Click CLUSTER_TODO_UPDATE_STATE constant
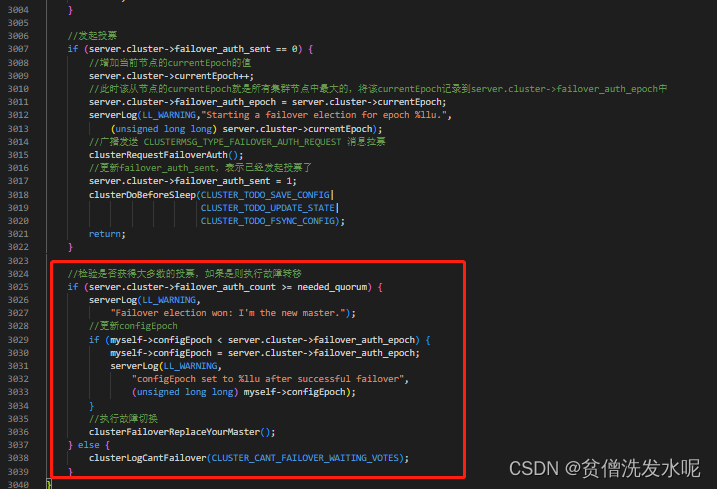 pyautogui.click(x=268, y=208)
